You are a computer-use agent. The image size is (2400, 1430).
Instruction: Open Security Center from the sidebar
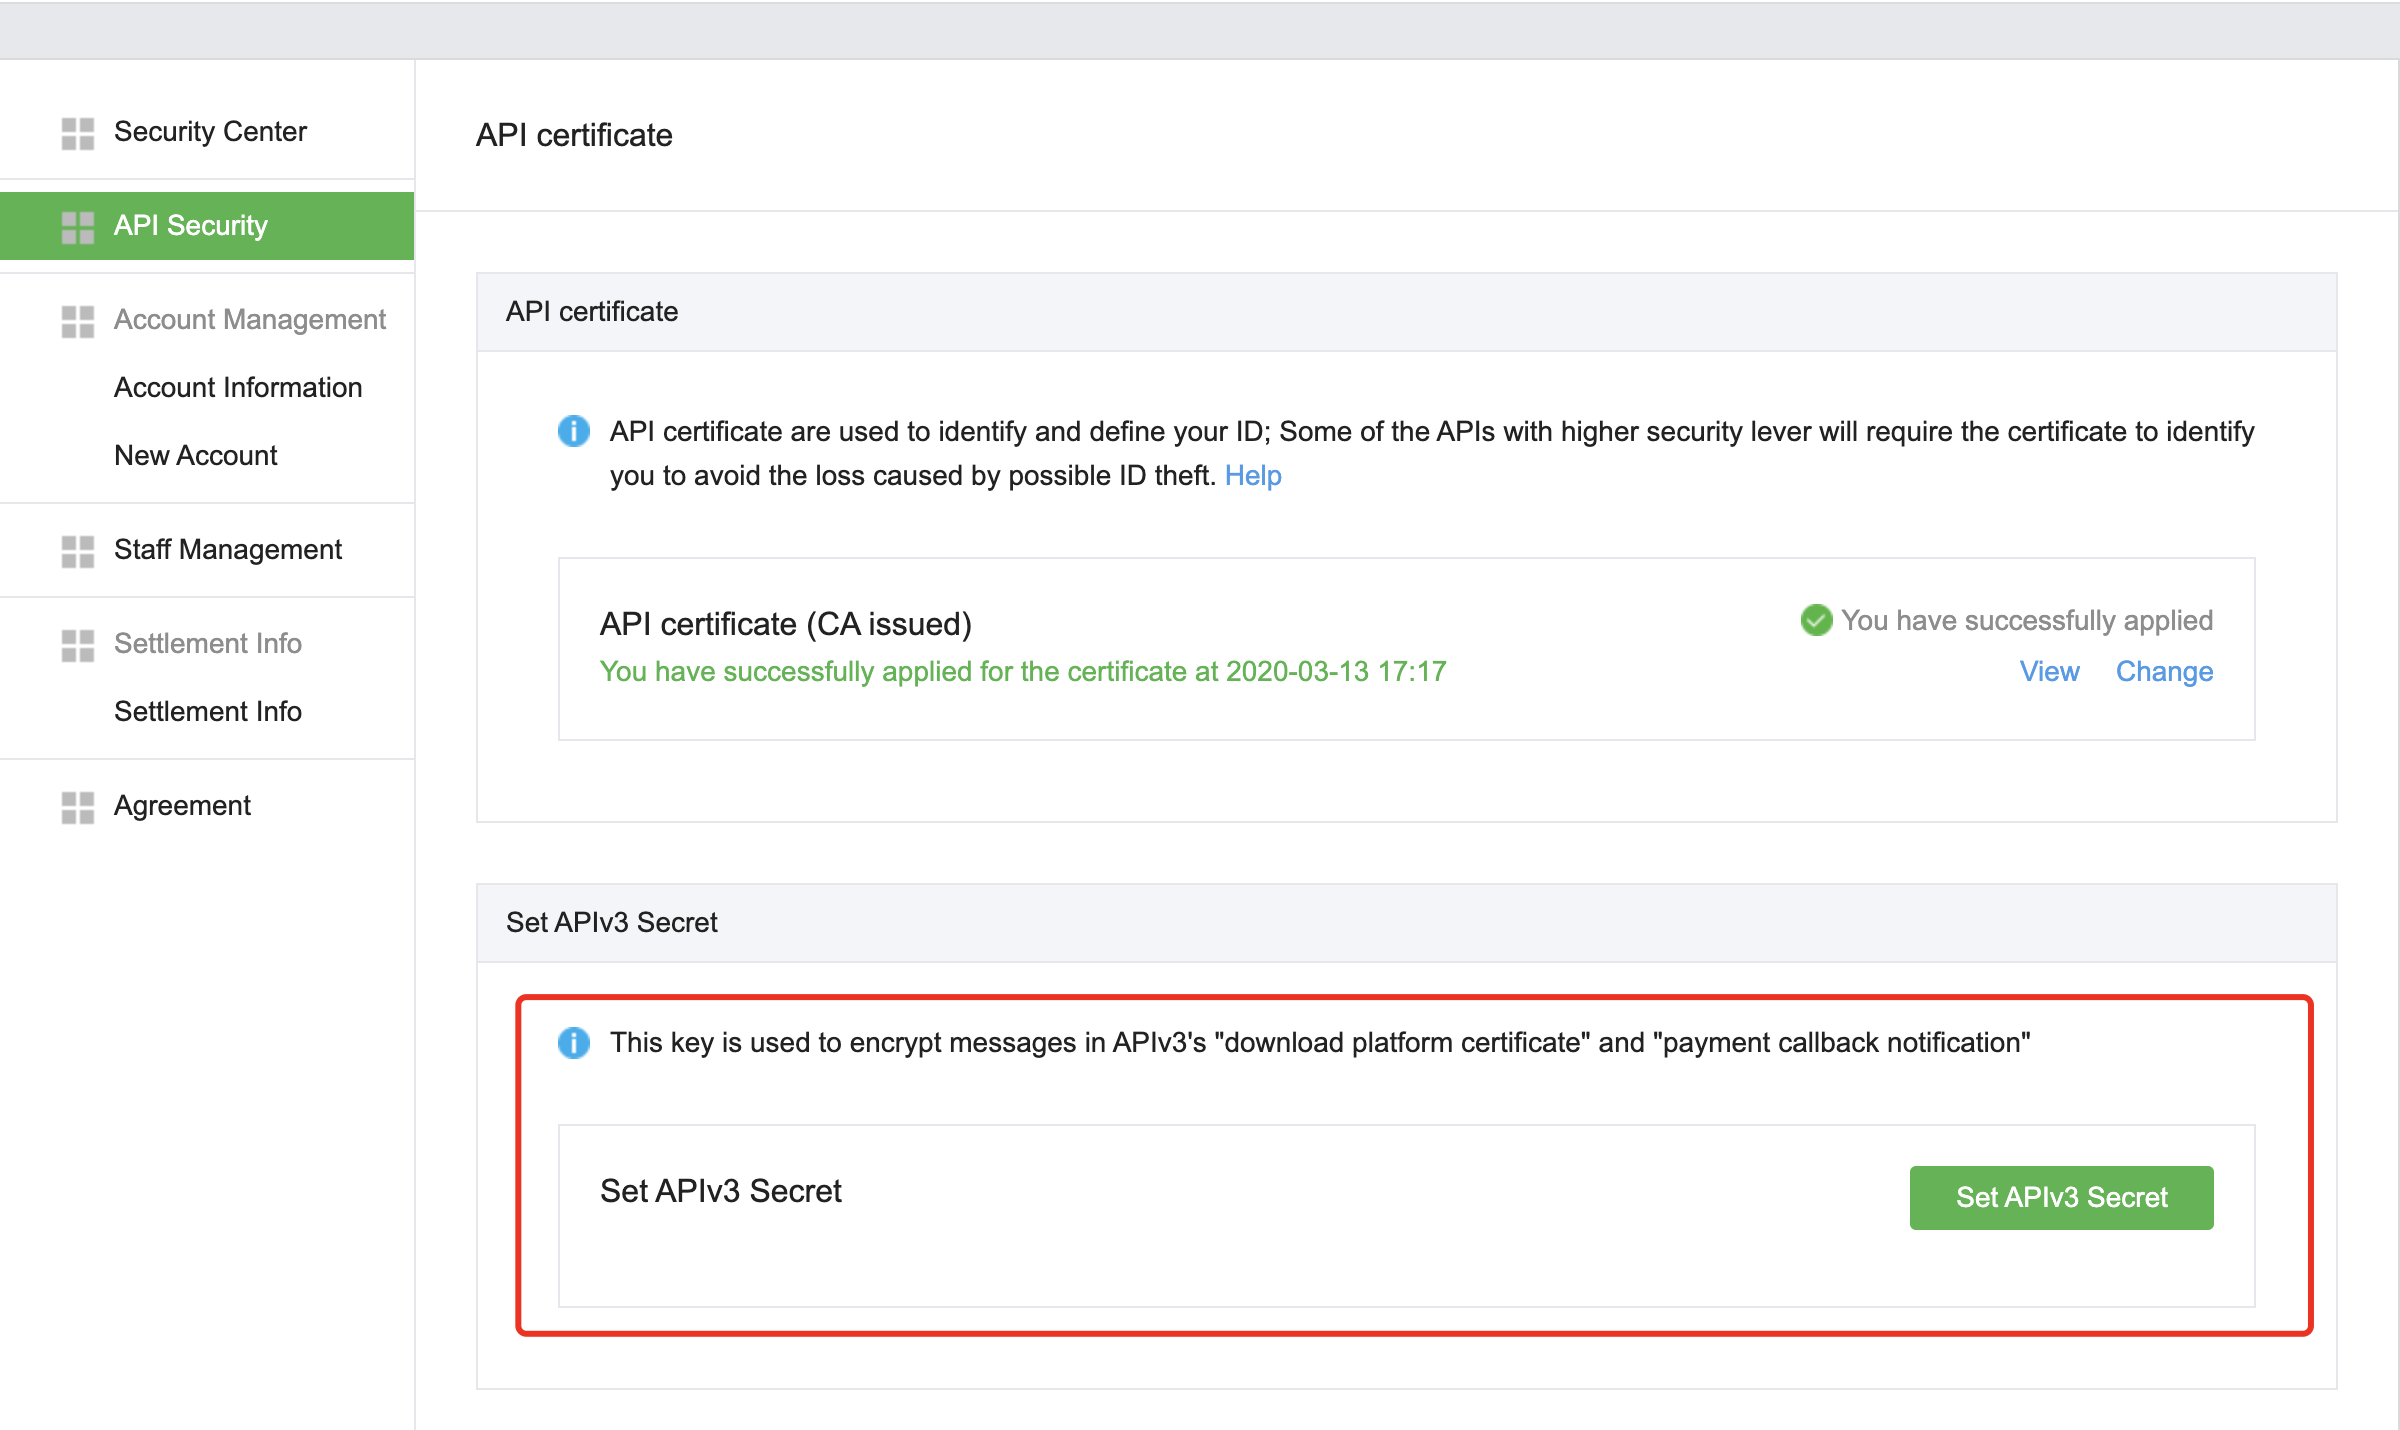[210, 131]
